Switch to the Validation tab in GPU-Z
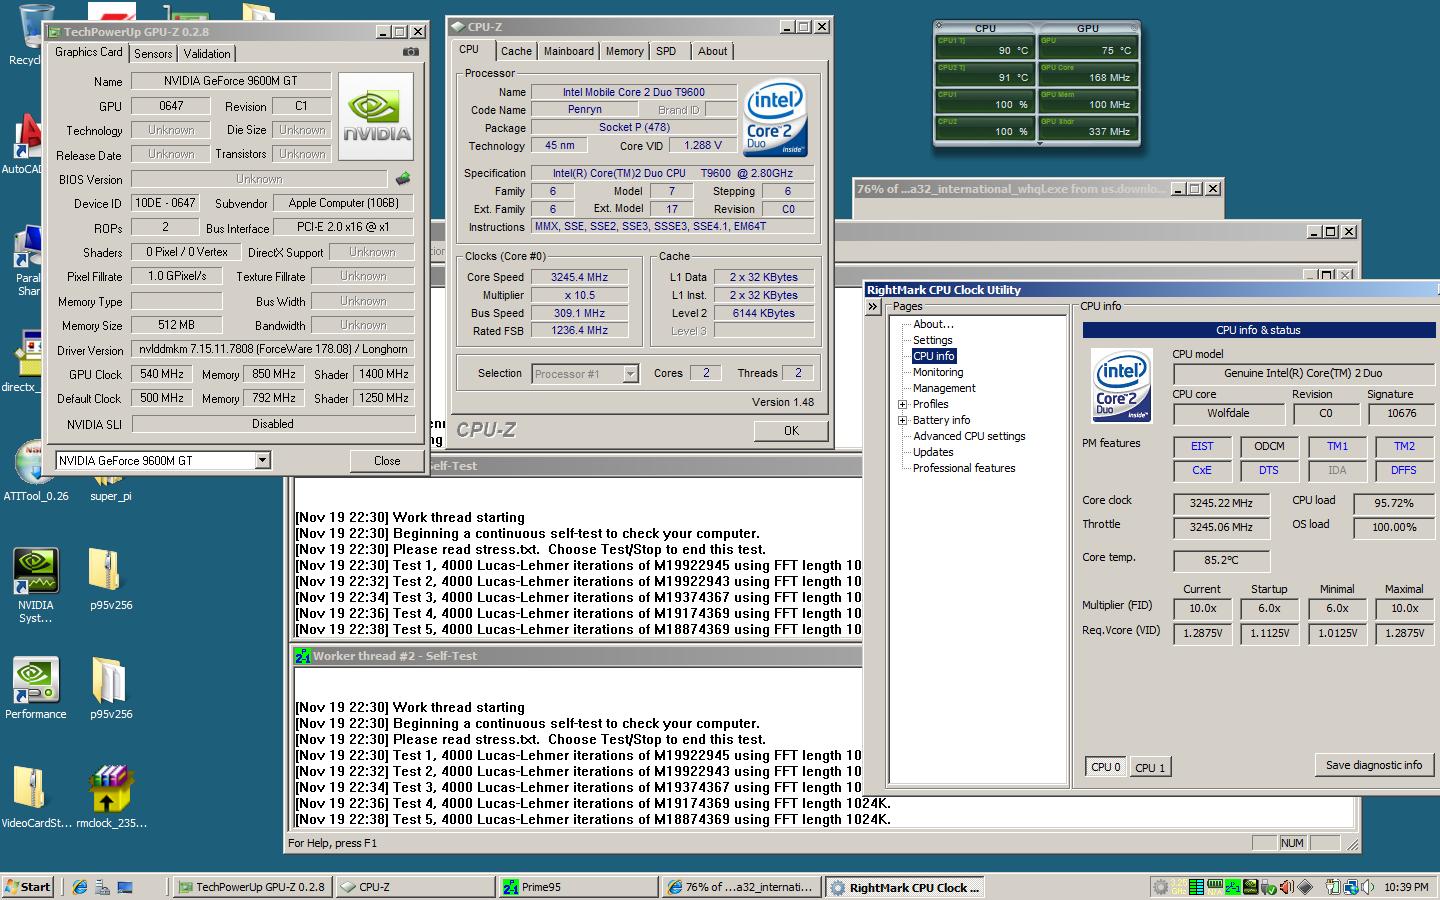This screenshot has width=1440, height=900. pyautogui.click(x=207, y=54)
